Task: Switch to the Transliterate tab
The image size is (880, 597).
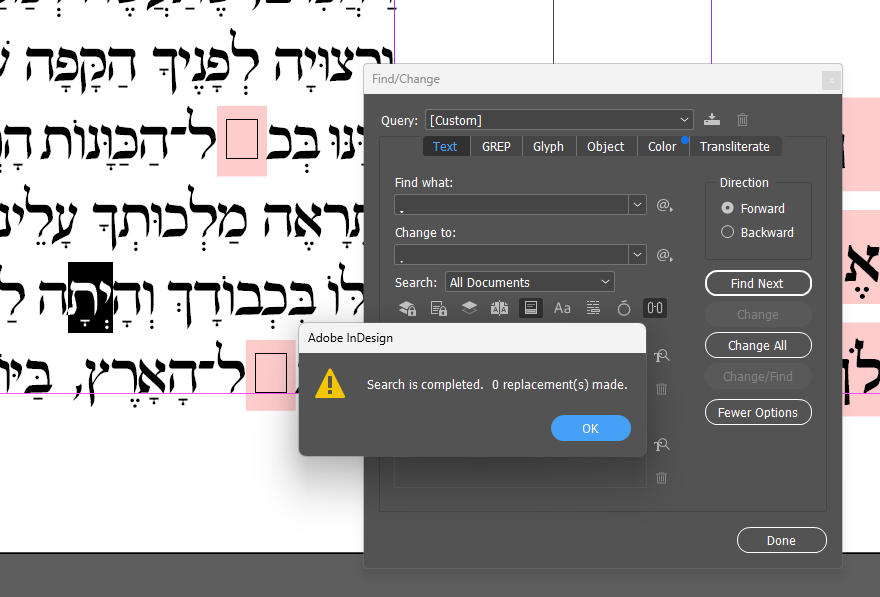Action: [735, 146]
